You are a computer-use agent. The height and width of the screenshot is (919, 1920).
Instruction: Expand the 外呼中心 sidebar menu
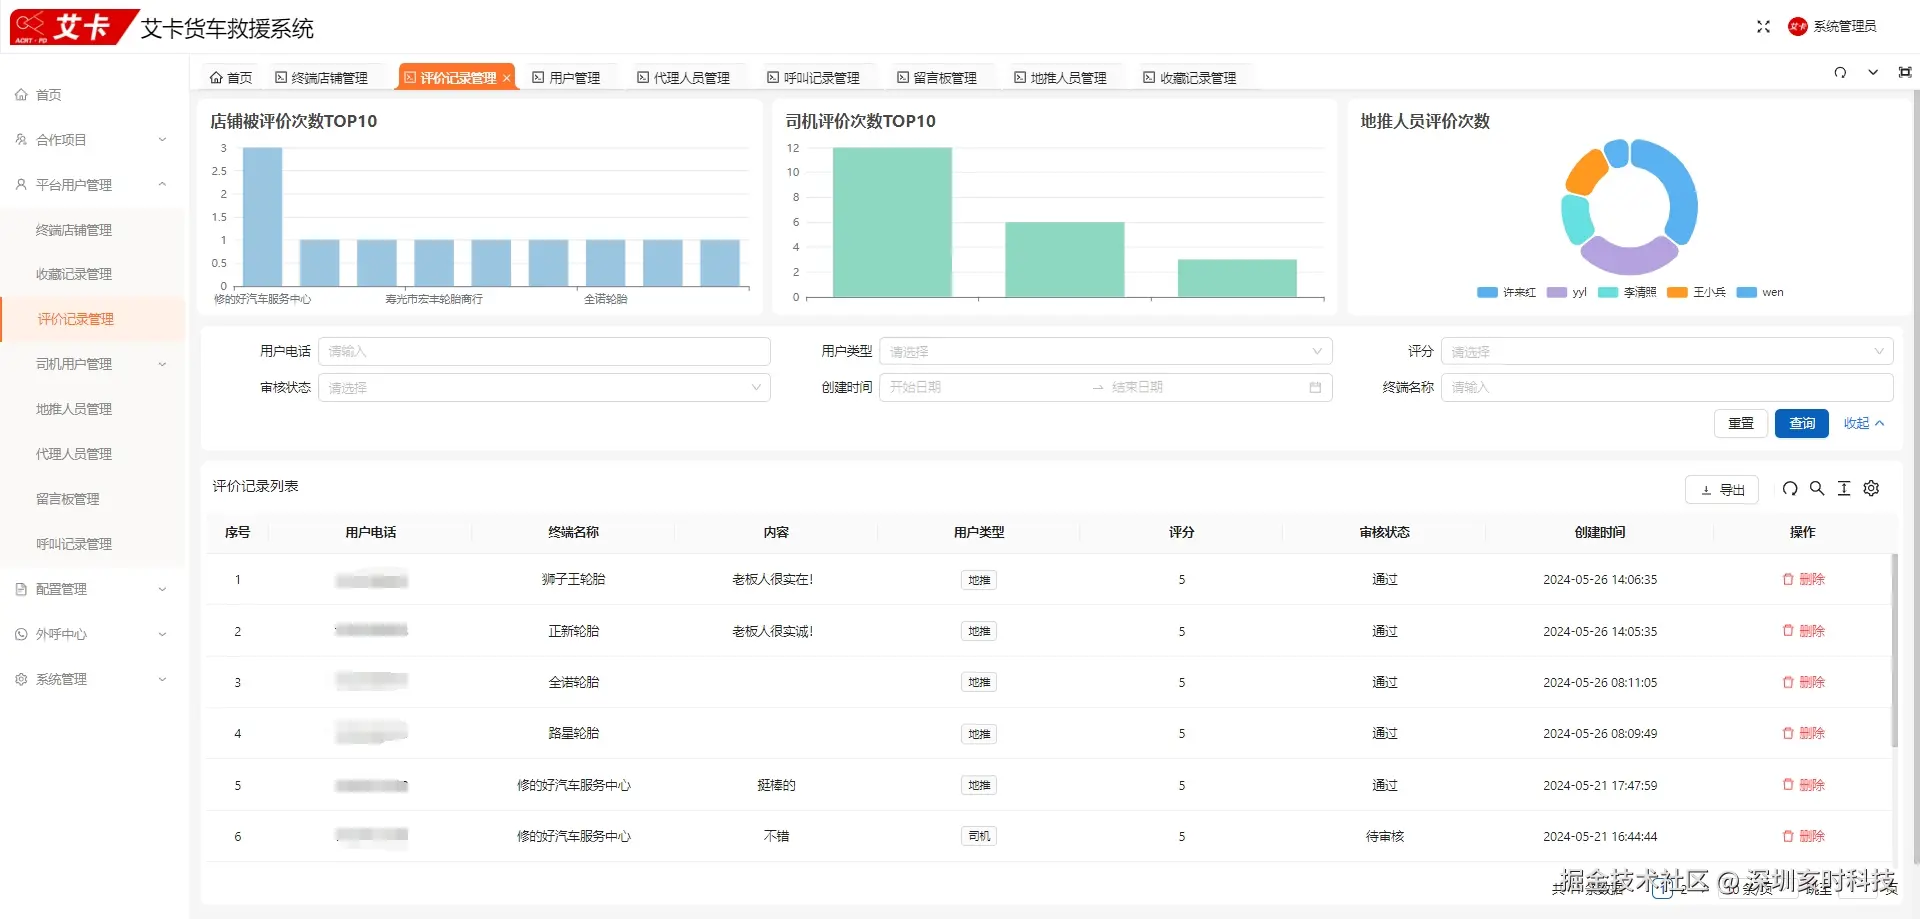pos(94,634)
